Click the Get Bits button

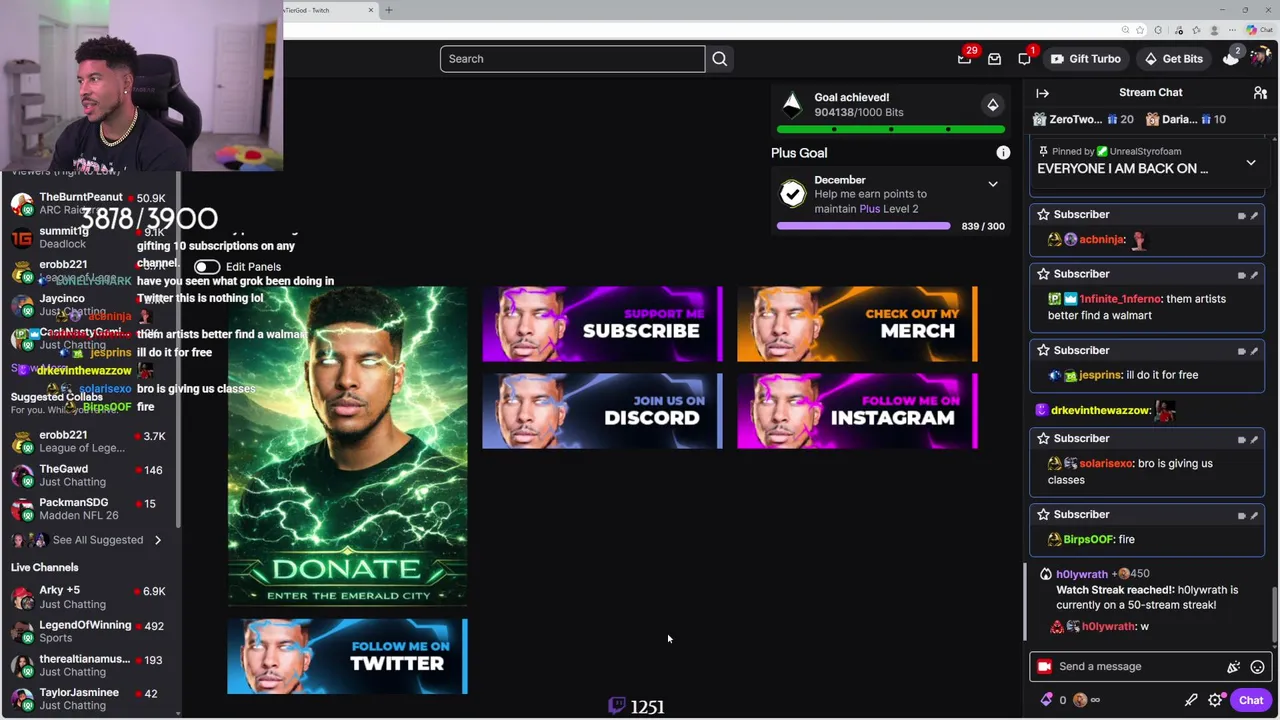pos(1174,59)
